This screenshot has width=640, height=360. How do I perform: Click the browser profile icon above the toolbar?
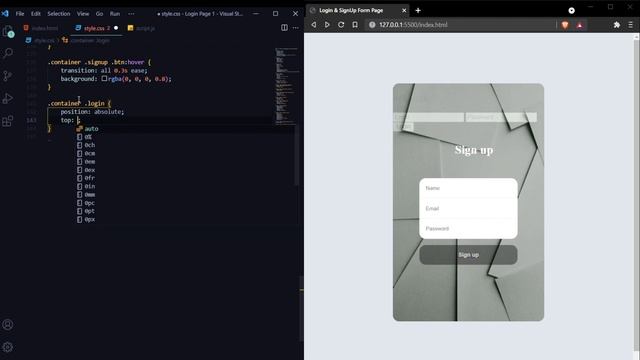point(571,10)
